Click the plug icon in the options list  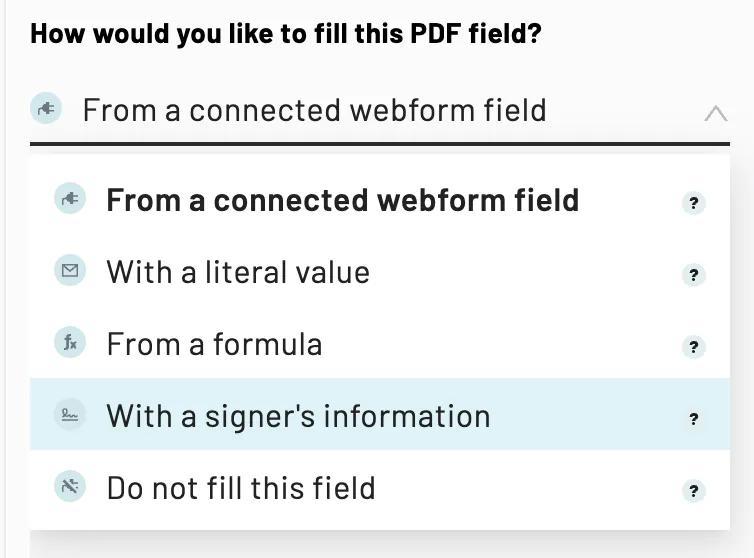pyautogui.click(x=70, y=199)
